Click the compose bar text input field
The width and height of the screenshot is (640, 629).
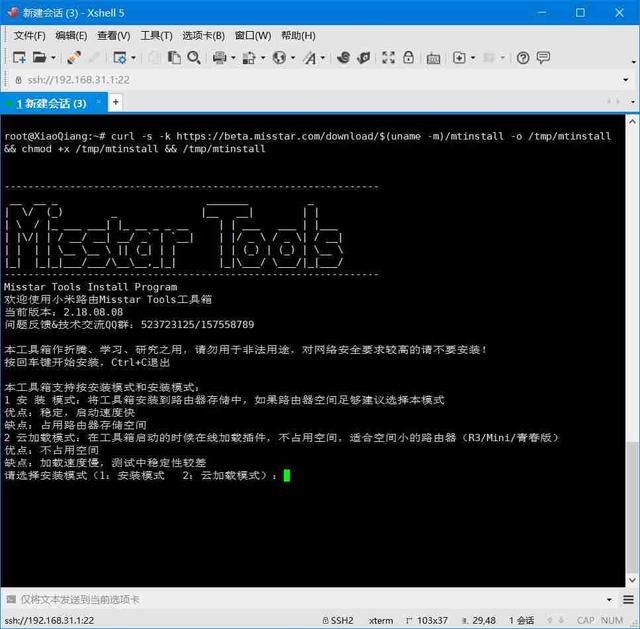[310, 599]
